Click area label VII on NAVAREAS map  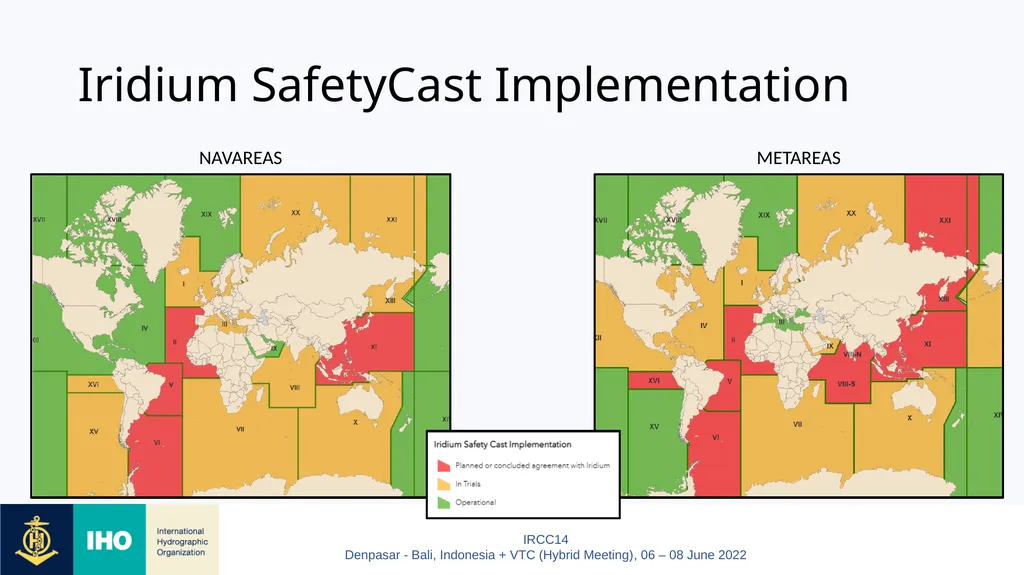(240, 429)
